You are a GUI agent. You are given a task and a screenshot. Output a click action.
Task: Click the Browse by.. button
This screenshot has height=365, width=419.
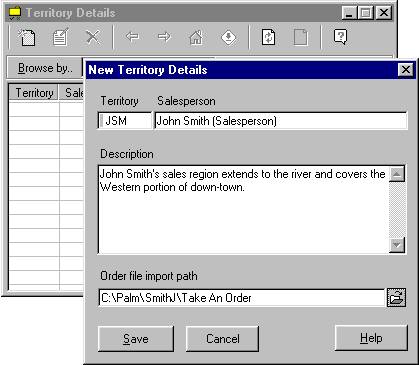coord(45,68)
